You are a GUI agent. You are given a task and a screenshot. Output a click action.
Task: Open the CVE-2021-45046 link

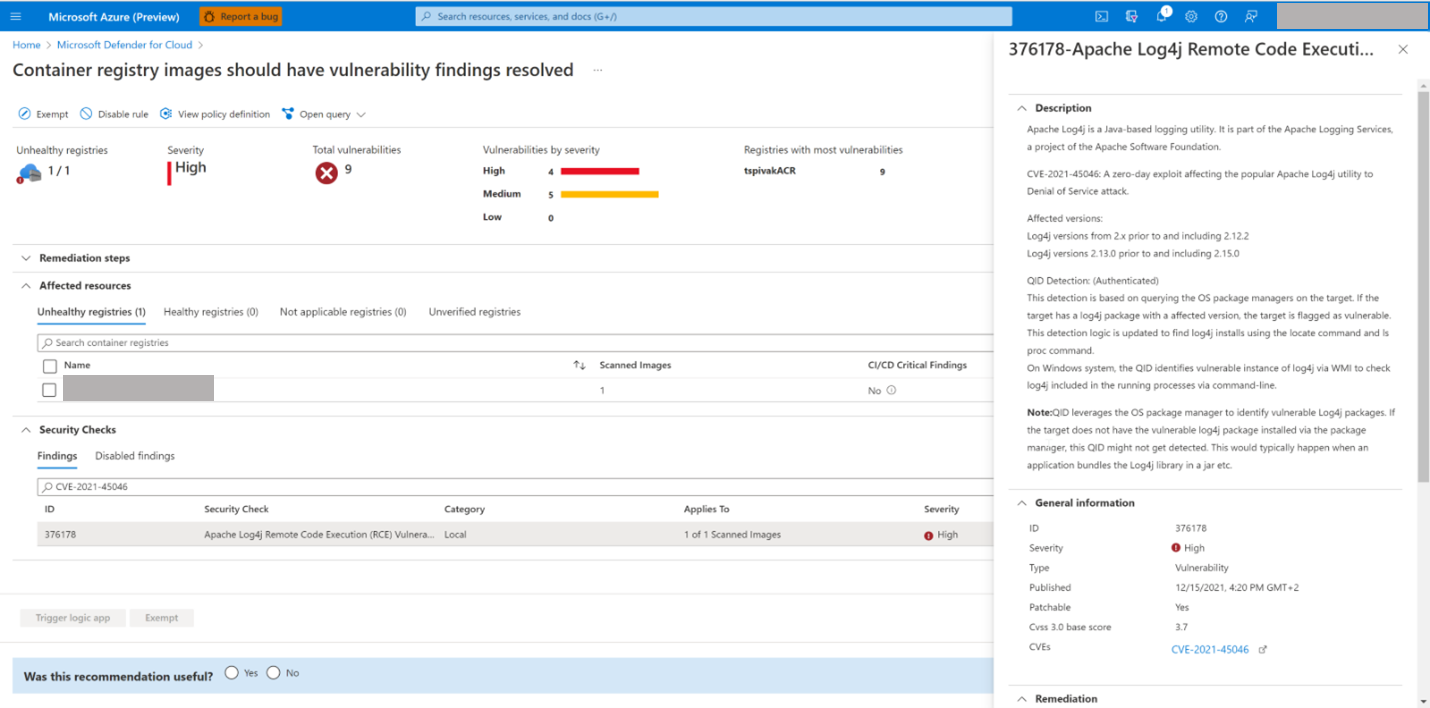1210,650
